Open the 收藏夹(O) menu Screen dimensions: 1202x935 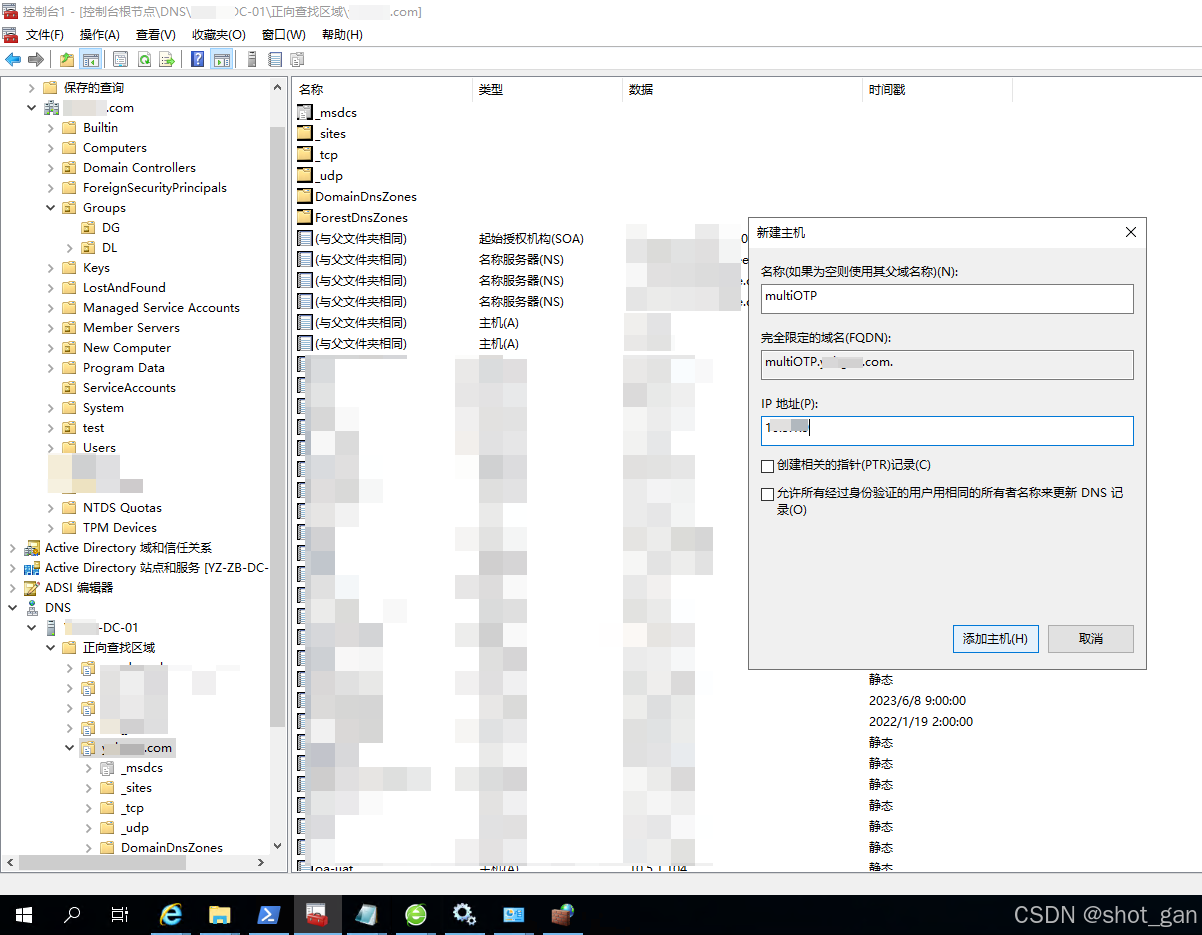219,35
